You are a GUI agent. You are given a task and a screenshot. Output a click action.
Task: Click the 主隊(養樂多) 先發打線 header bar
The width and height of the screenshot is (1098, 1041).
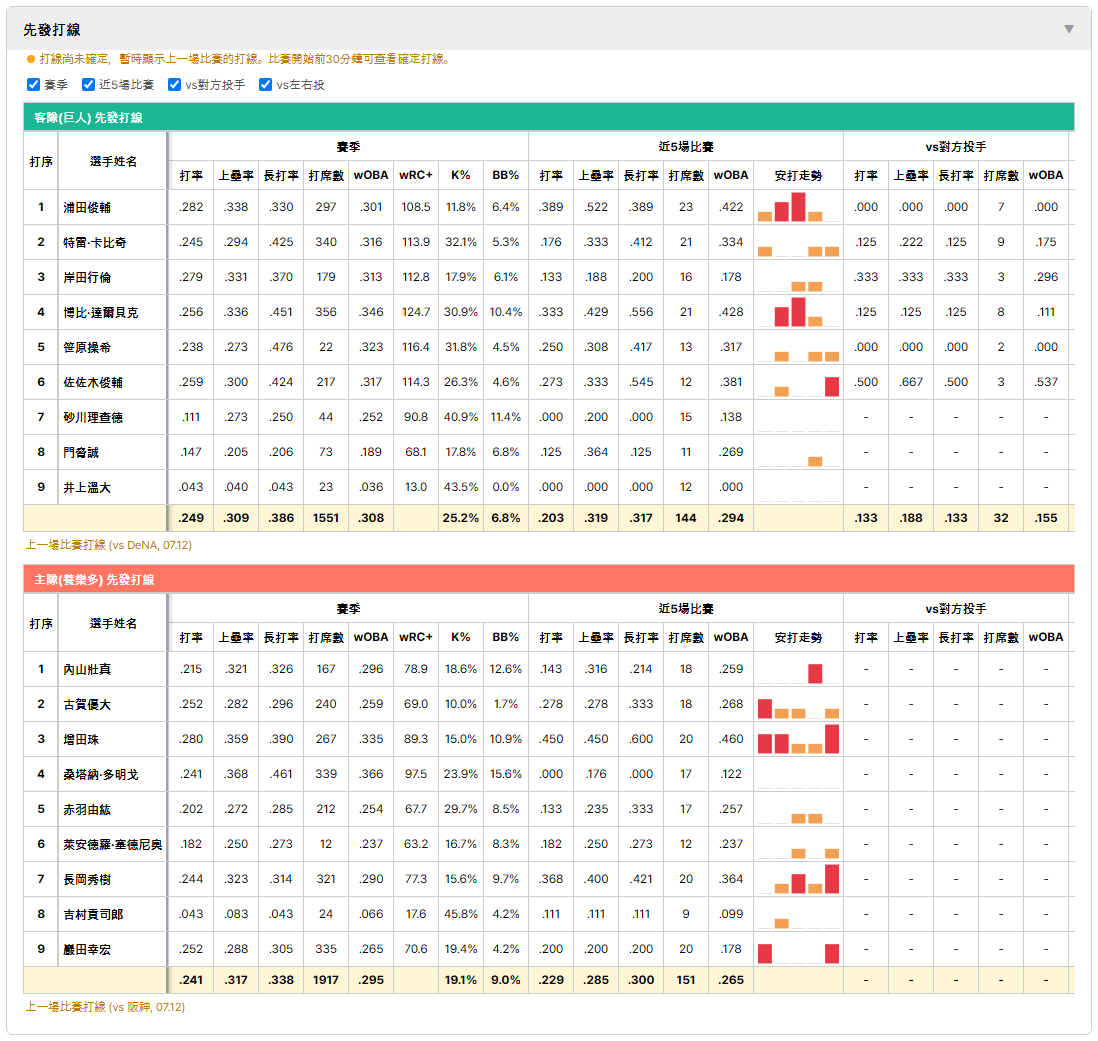click(x=548, y=579)
